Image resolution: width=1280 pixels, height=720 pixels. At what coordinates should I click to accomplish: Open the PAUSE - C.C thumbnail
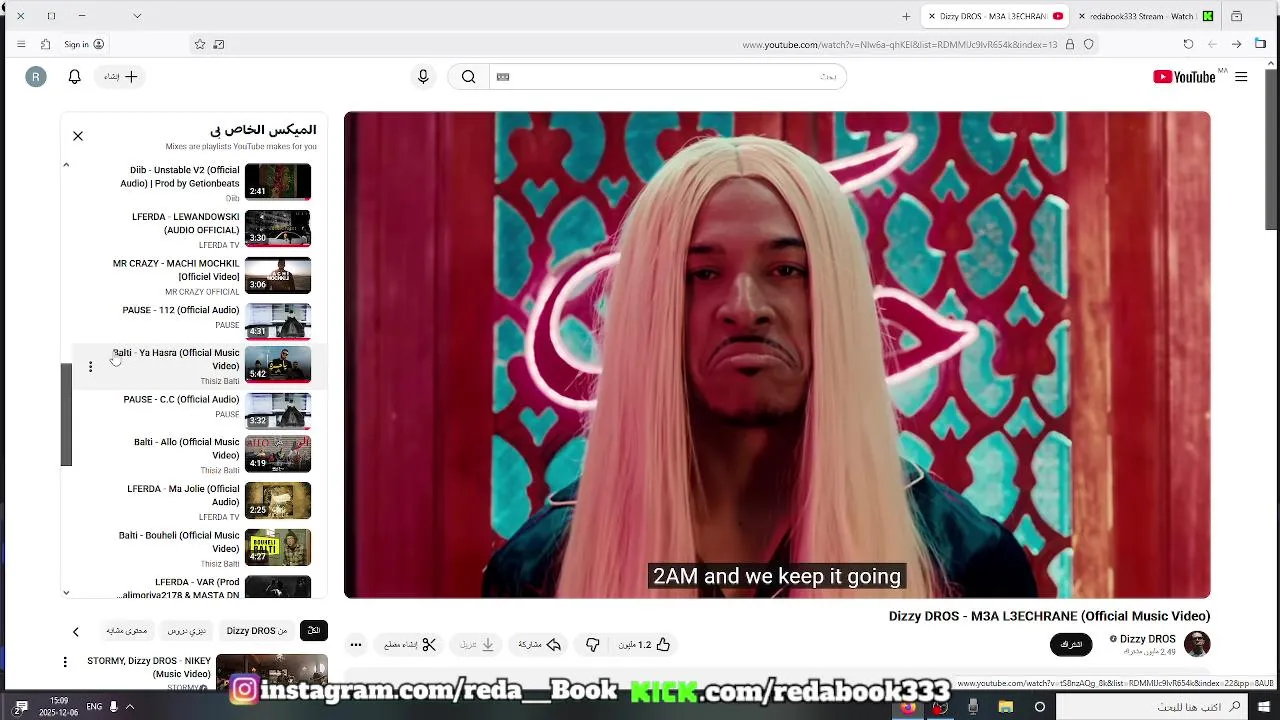pyautogui.click(x=278, y=410)
